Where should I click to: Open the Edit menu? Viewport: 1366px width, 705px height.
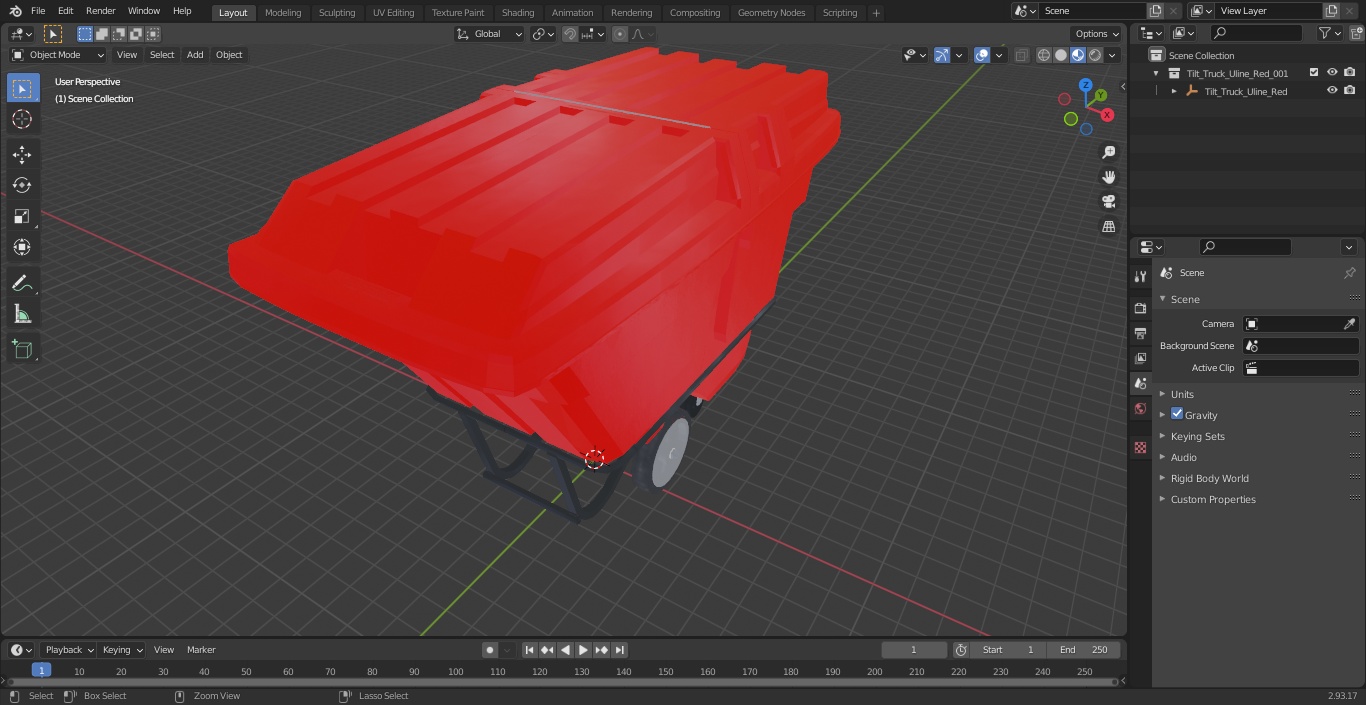click(x=65, y=11)
